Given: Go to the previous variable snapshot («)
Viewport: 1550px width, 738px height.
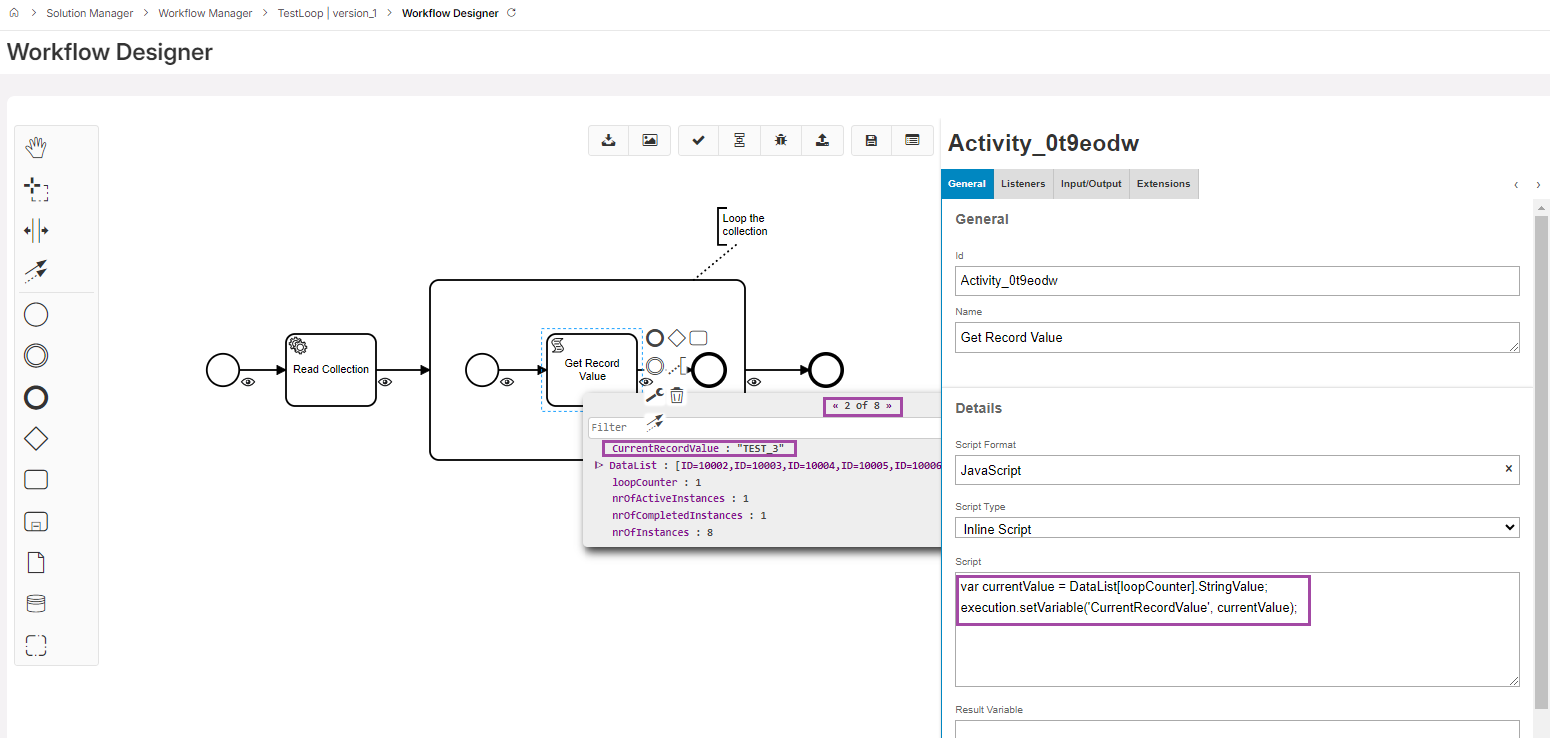Looking at the screenshot, I should (x=835, y=406).
